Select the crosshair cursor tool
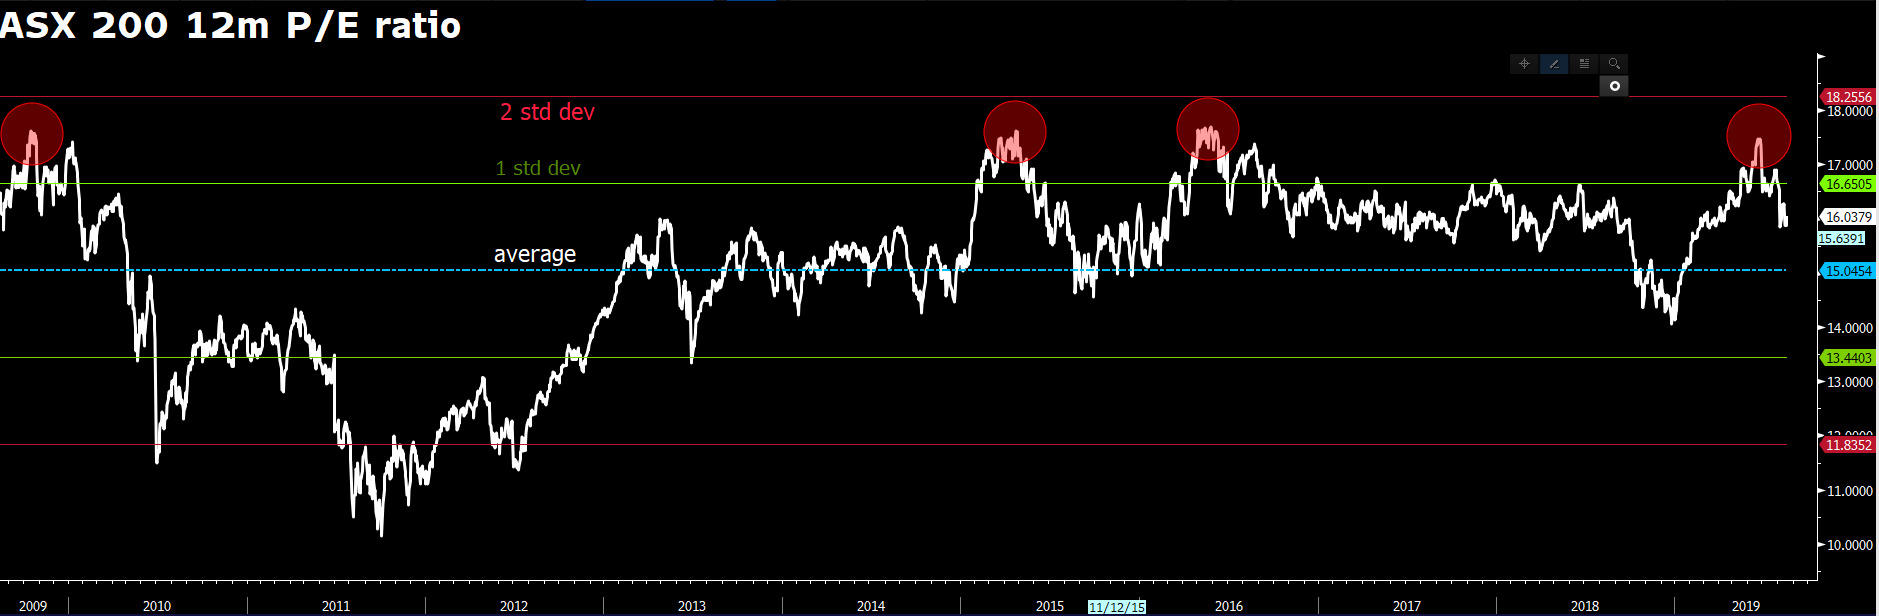 point(1524,64)
